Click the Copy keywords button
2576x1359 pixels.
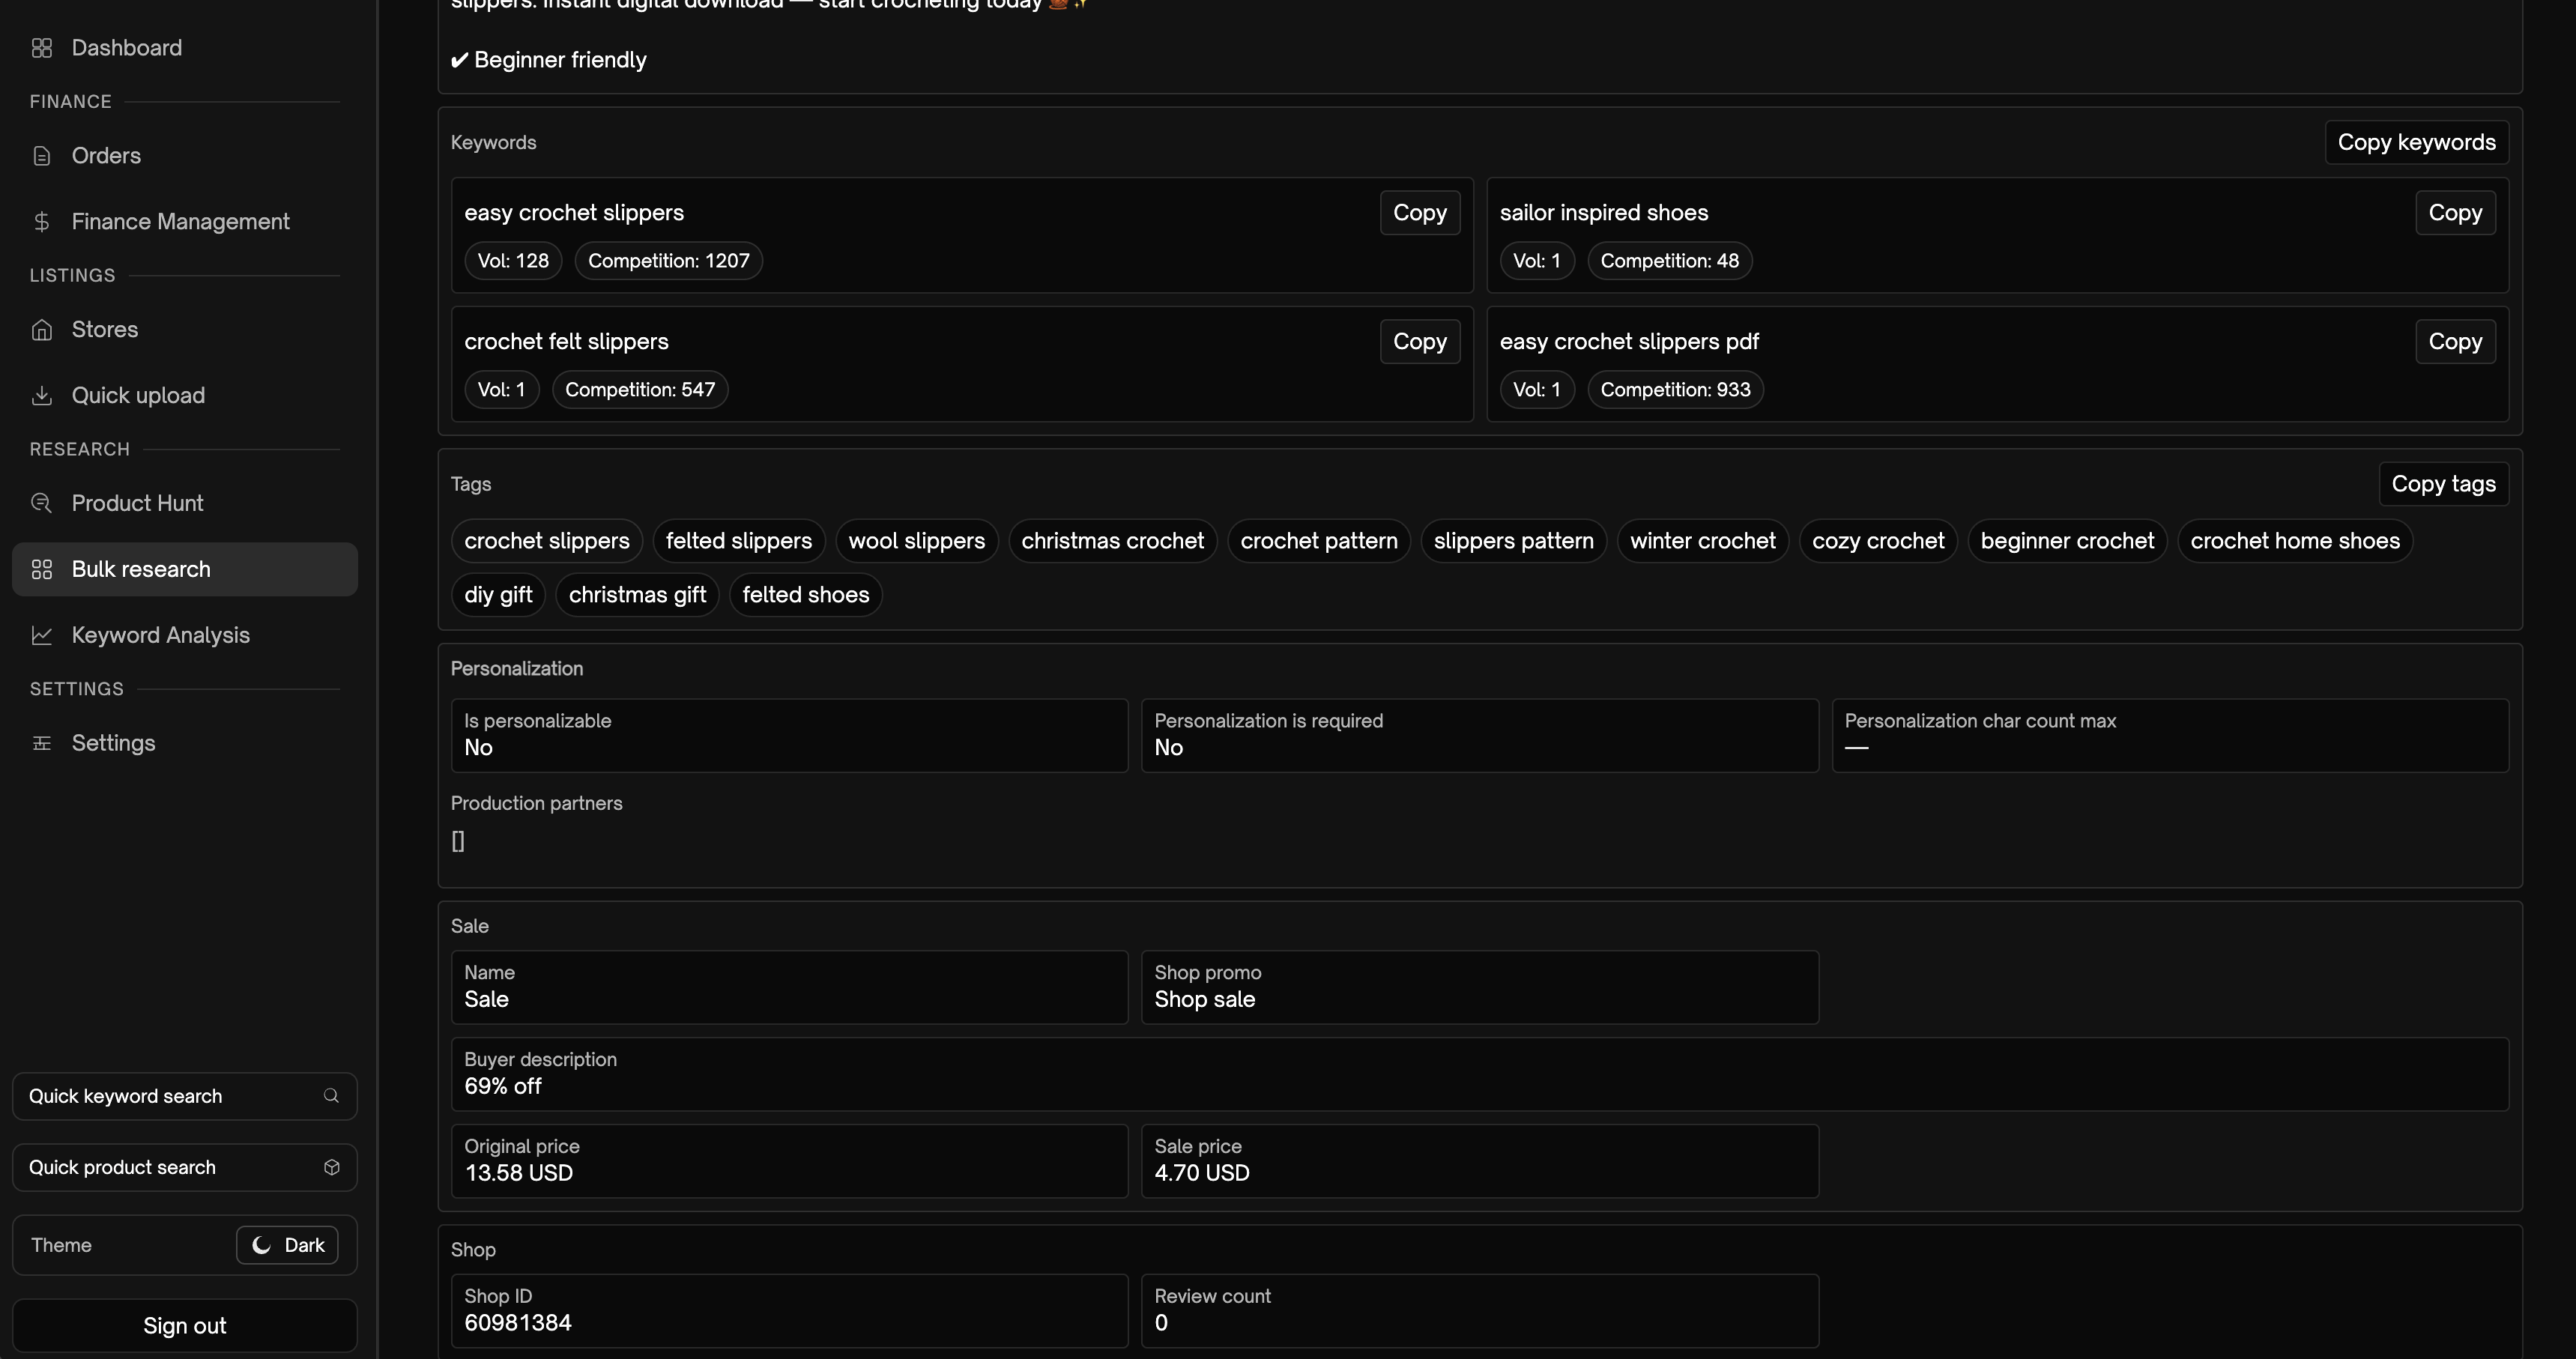[2416, 142]
